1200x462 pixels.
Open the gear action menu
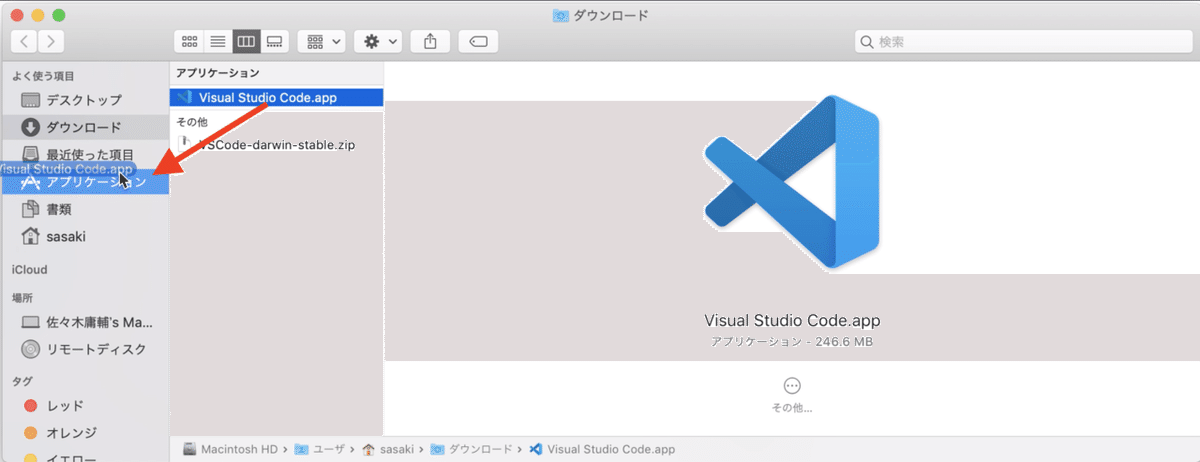point(380,41)
